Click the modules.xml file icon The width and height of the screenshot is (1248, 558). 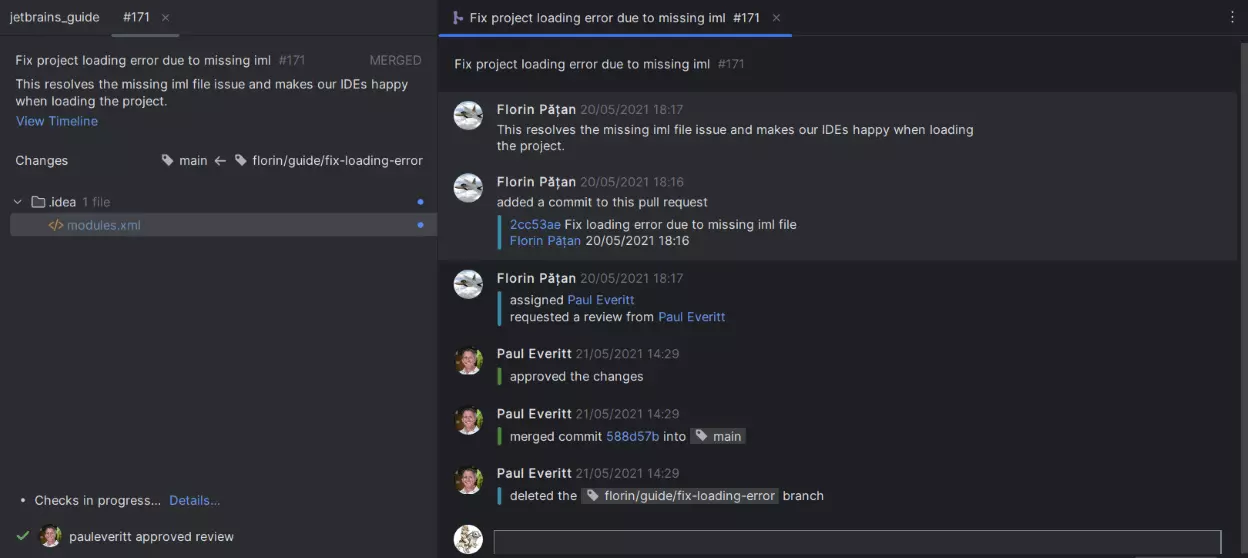(x=56, y=226)
